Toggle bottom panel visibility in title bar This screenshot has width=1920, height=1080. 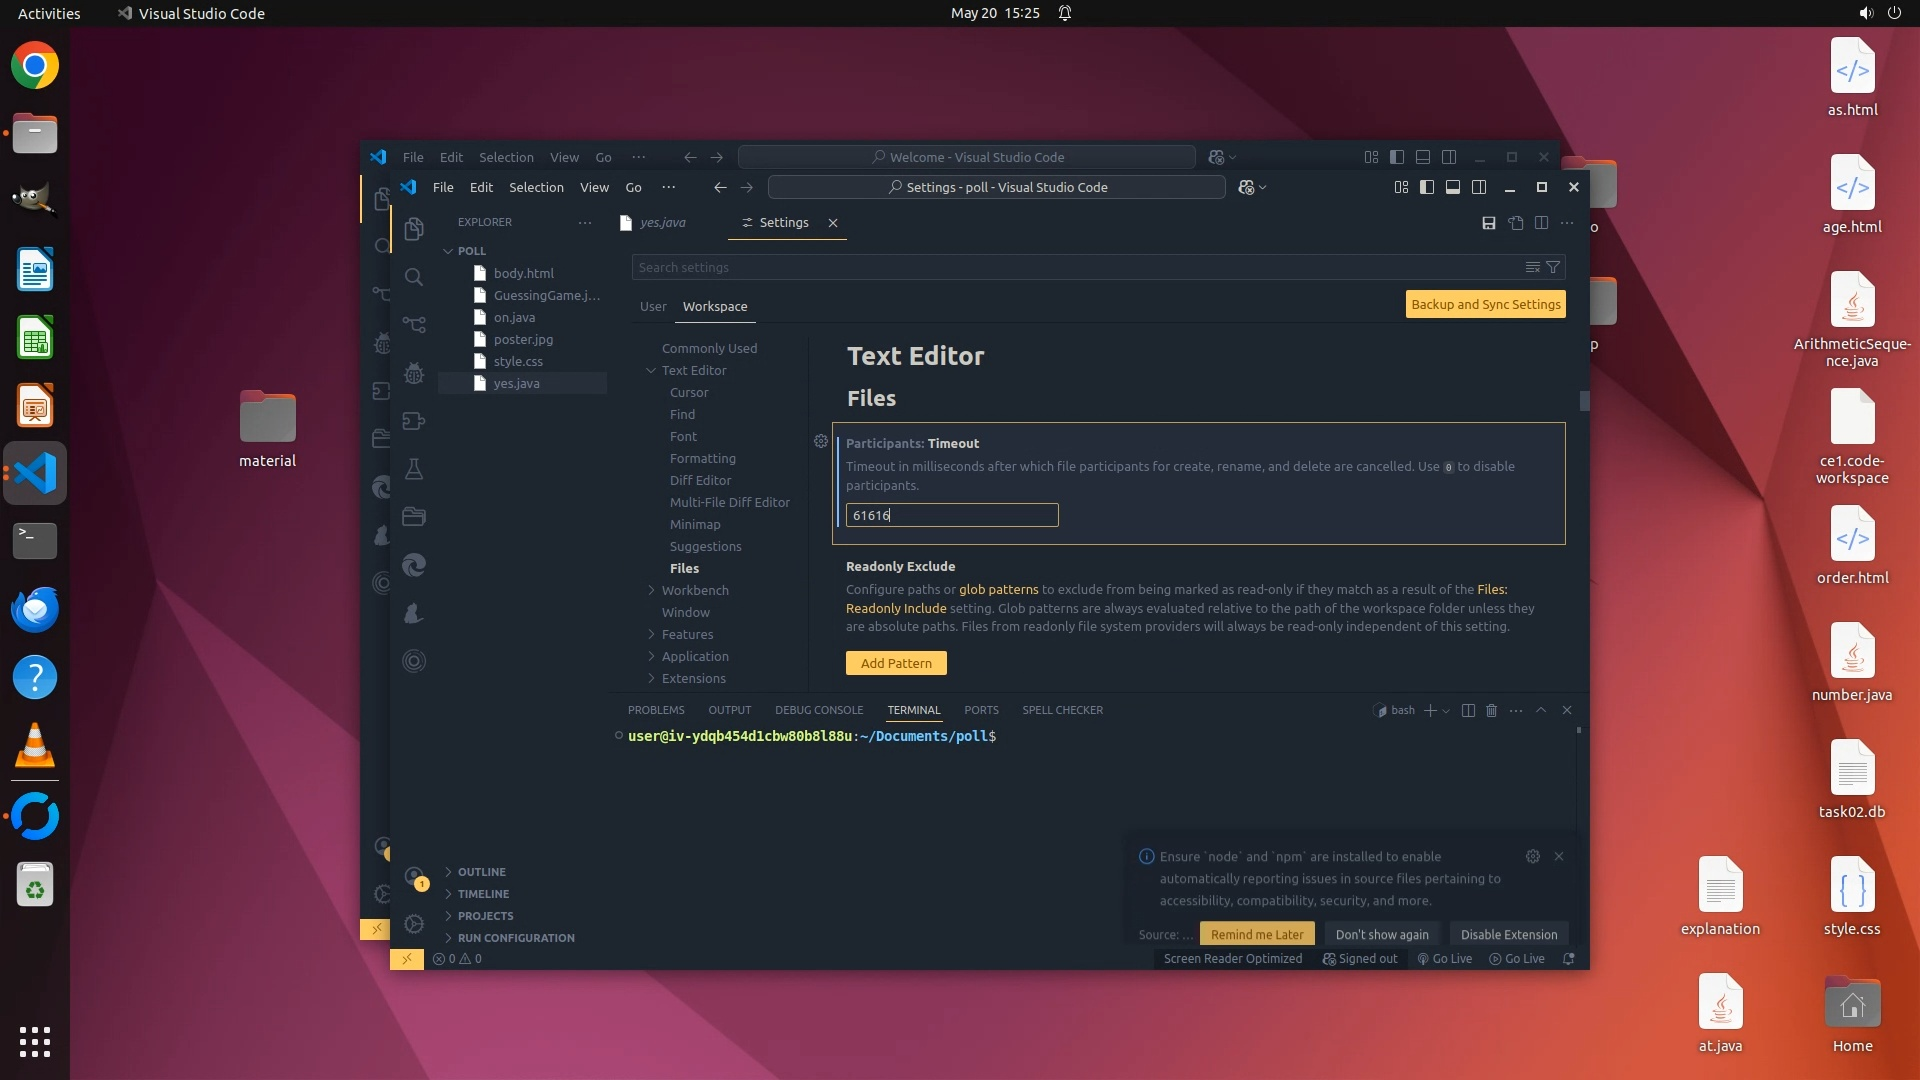tap(1453, 187)
